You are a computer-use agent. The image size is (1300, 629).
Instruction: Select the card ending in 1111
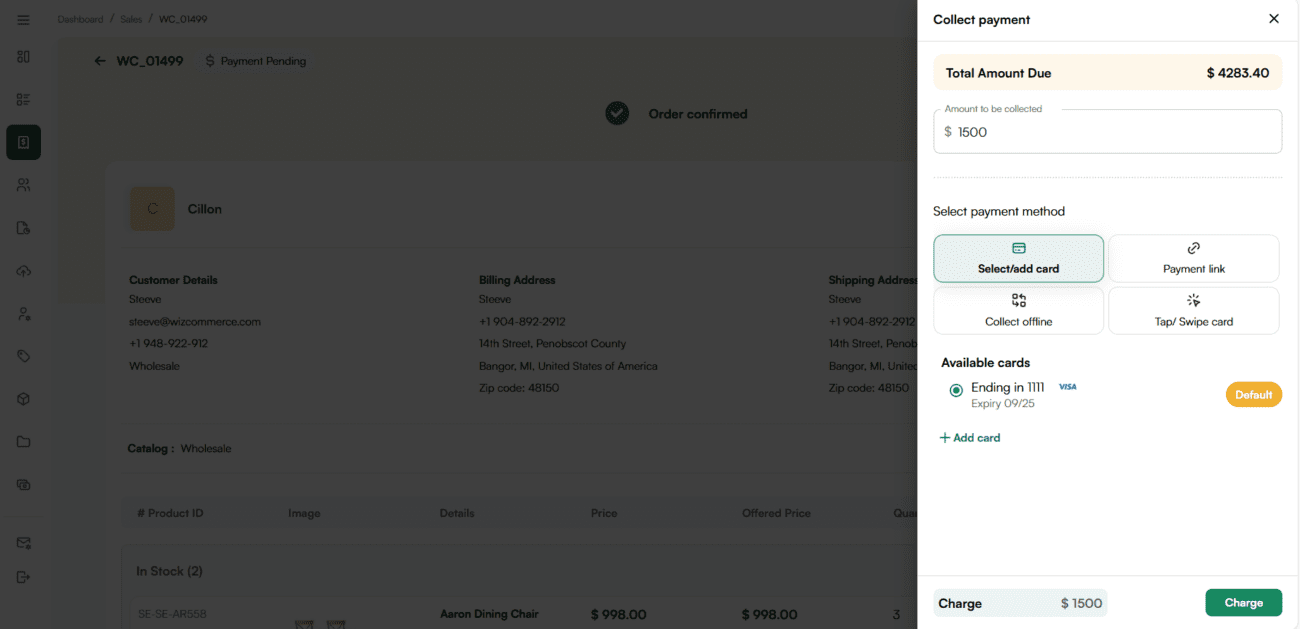tap(956, 391)
